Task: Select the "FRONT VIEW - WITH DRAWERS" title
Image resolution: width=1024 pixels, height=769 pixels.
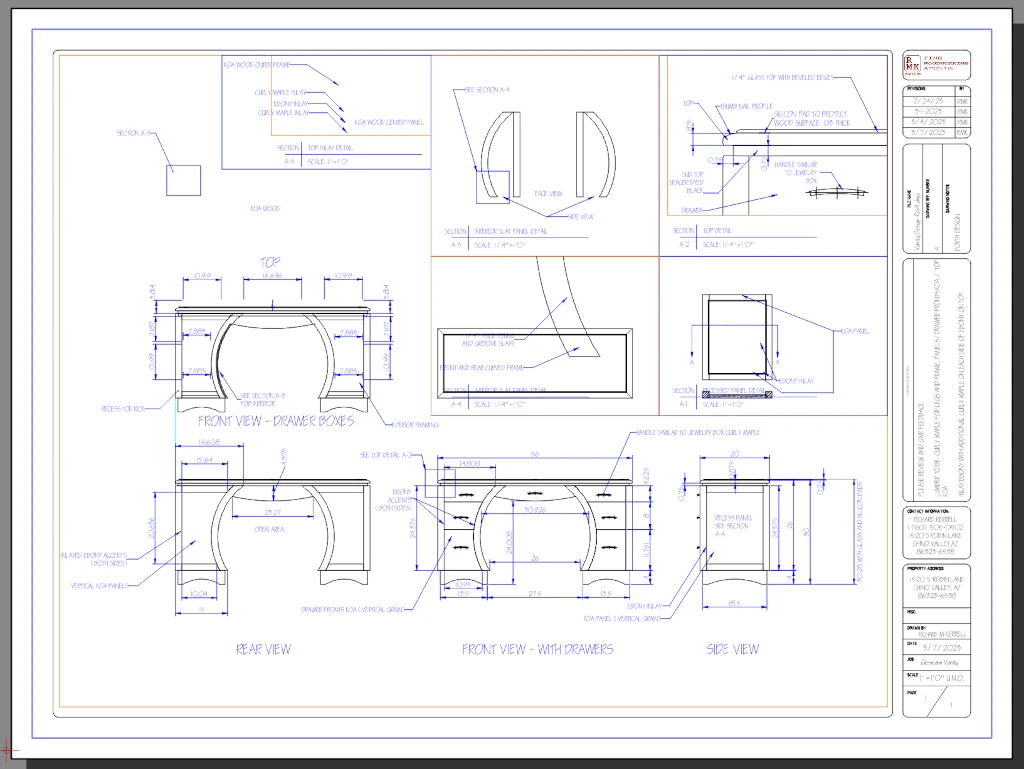Action: point(537,649)
